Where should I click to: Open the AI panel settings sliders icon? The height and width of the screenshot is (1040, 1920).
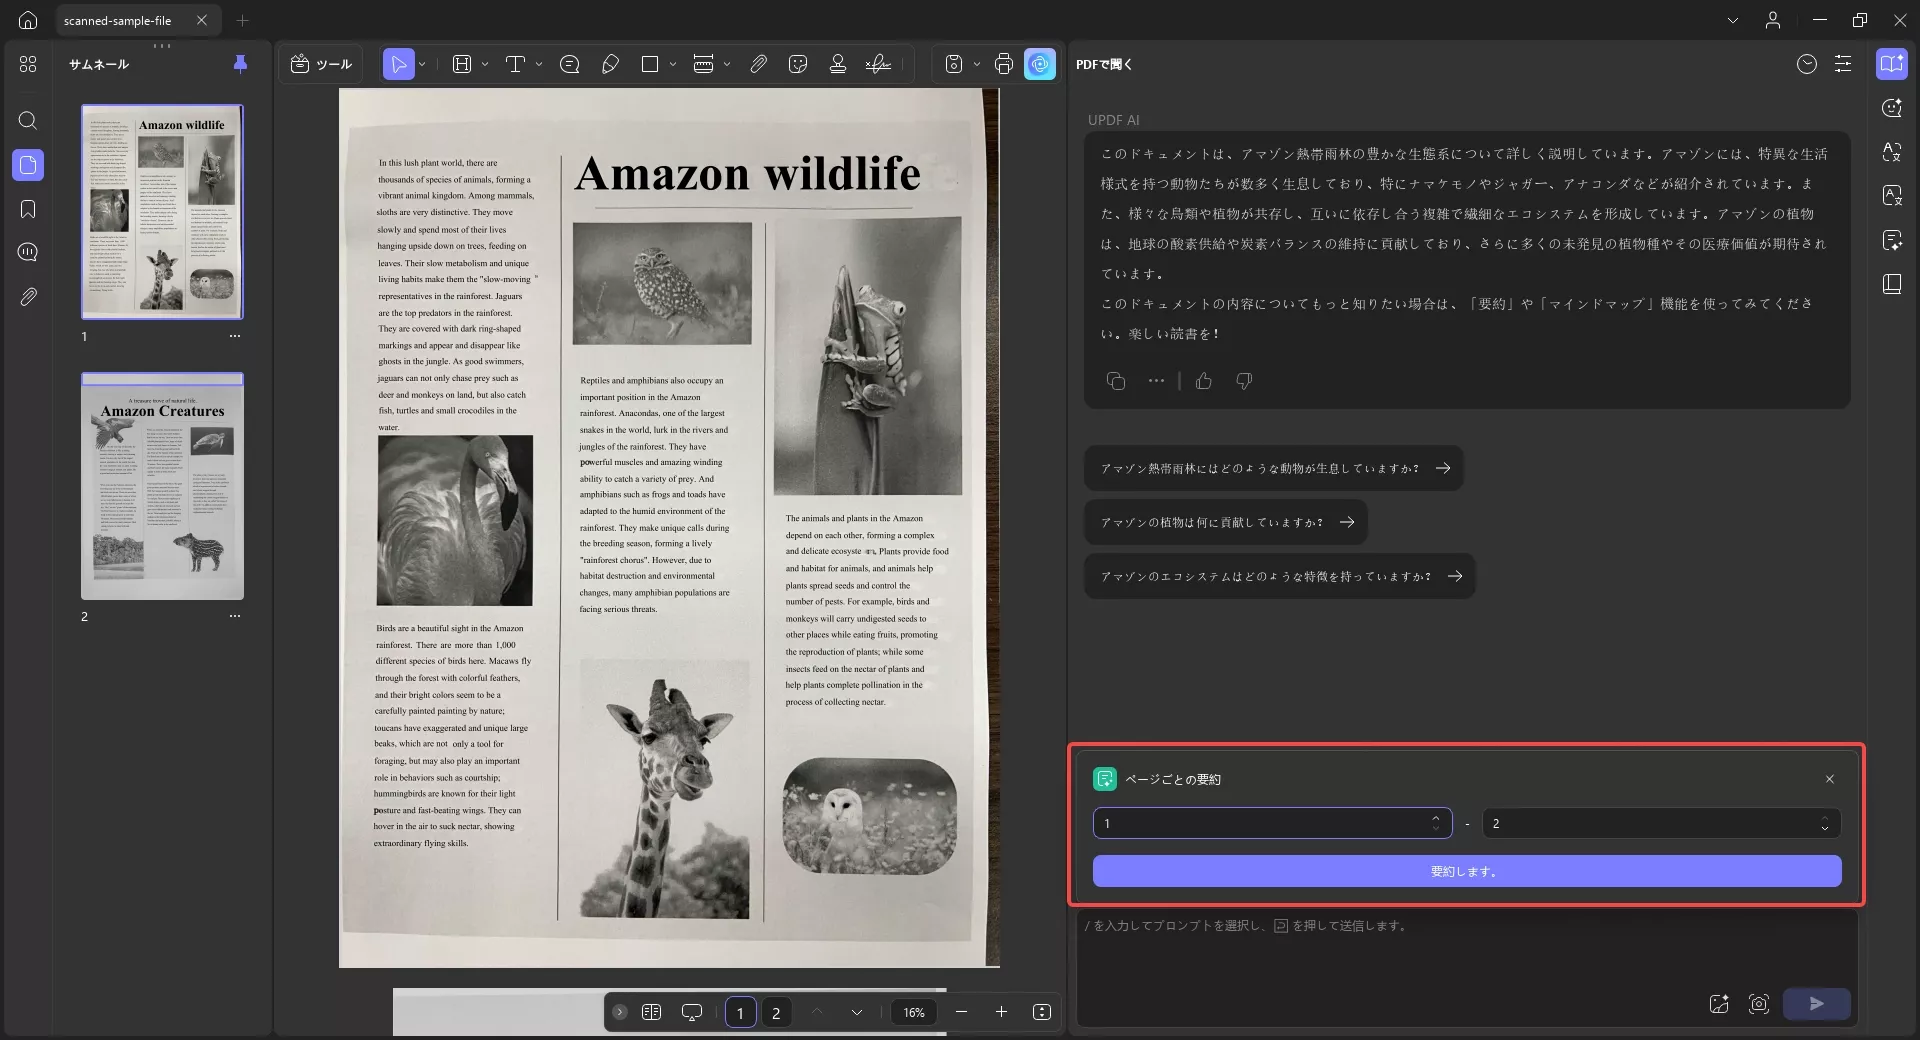(1842, 64)
